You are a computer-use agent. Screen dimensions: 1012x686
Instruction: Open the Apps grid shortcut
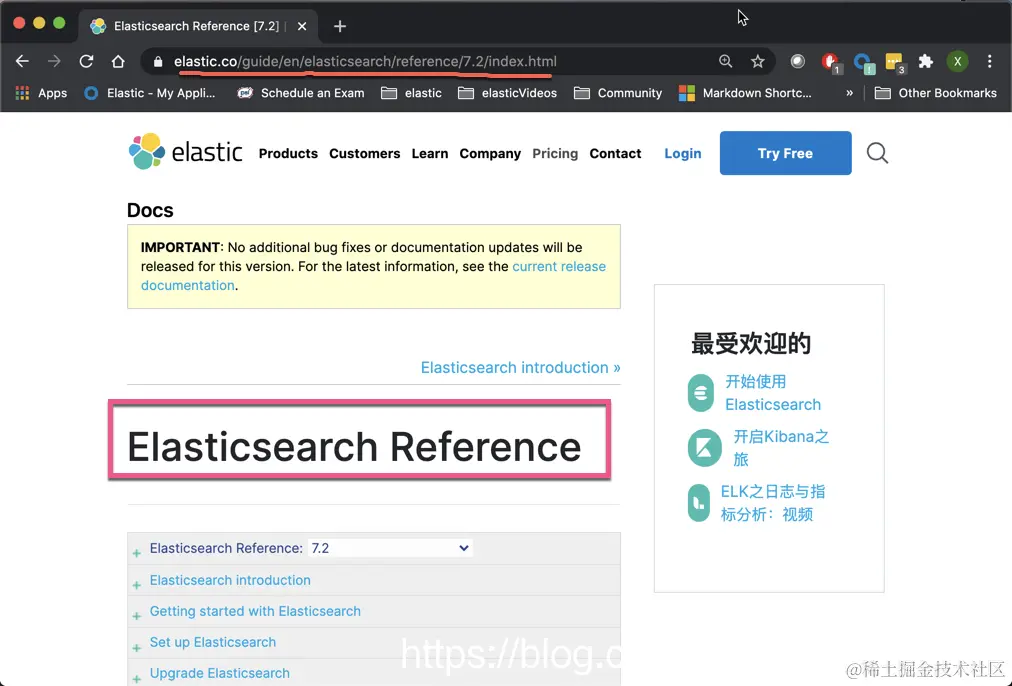(x=41, y=93)
